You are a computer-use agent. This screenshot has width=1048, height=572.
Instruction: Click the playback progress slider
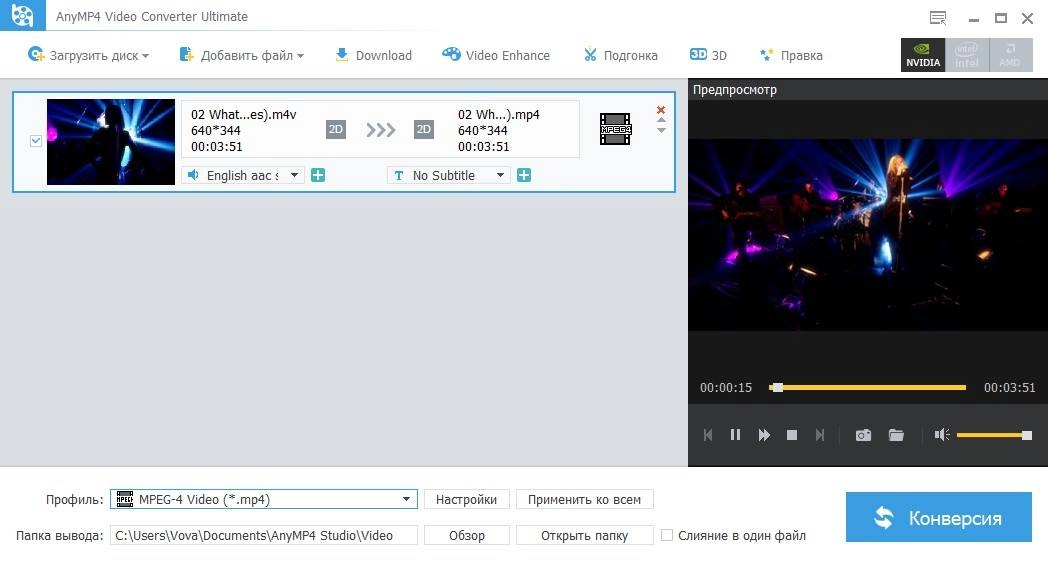[867, 388]
